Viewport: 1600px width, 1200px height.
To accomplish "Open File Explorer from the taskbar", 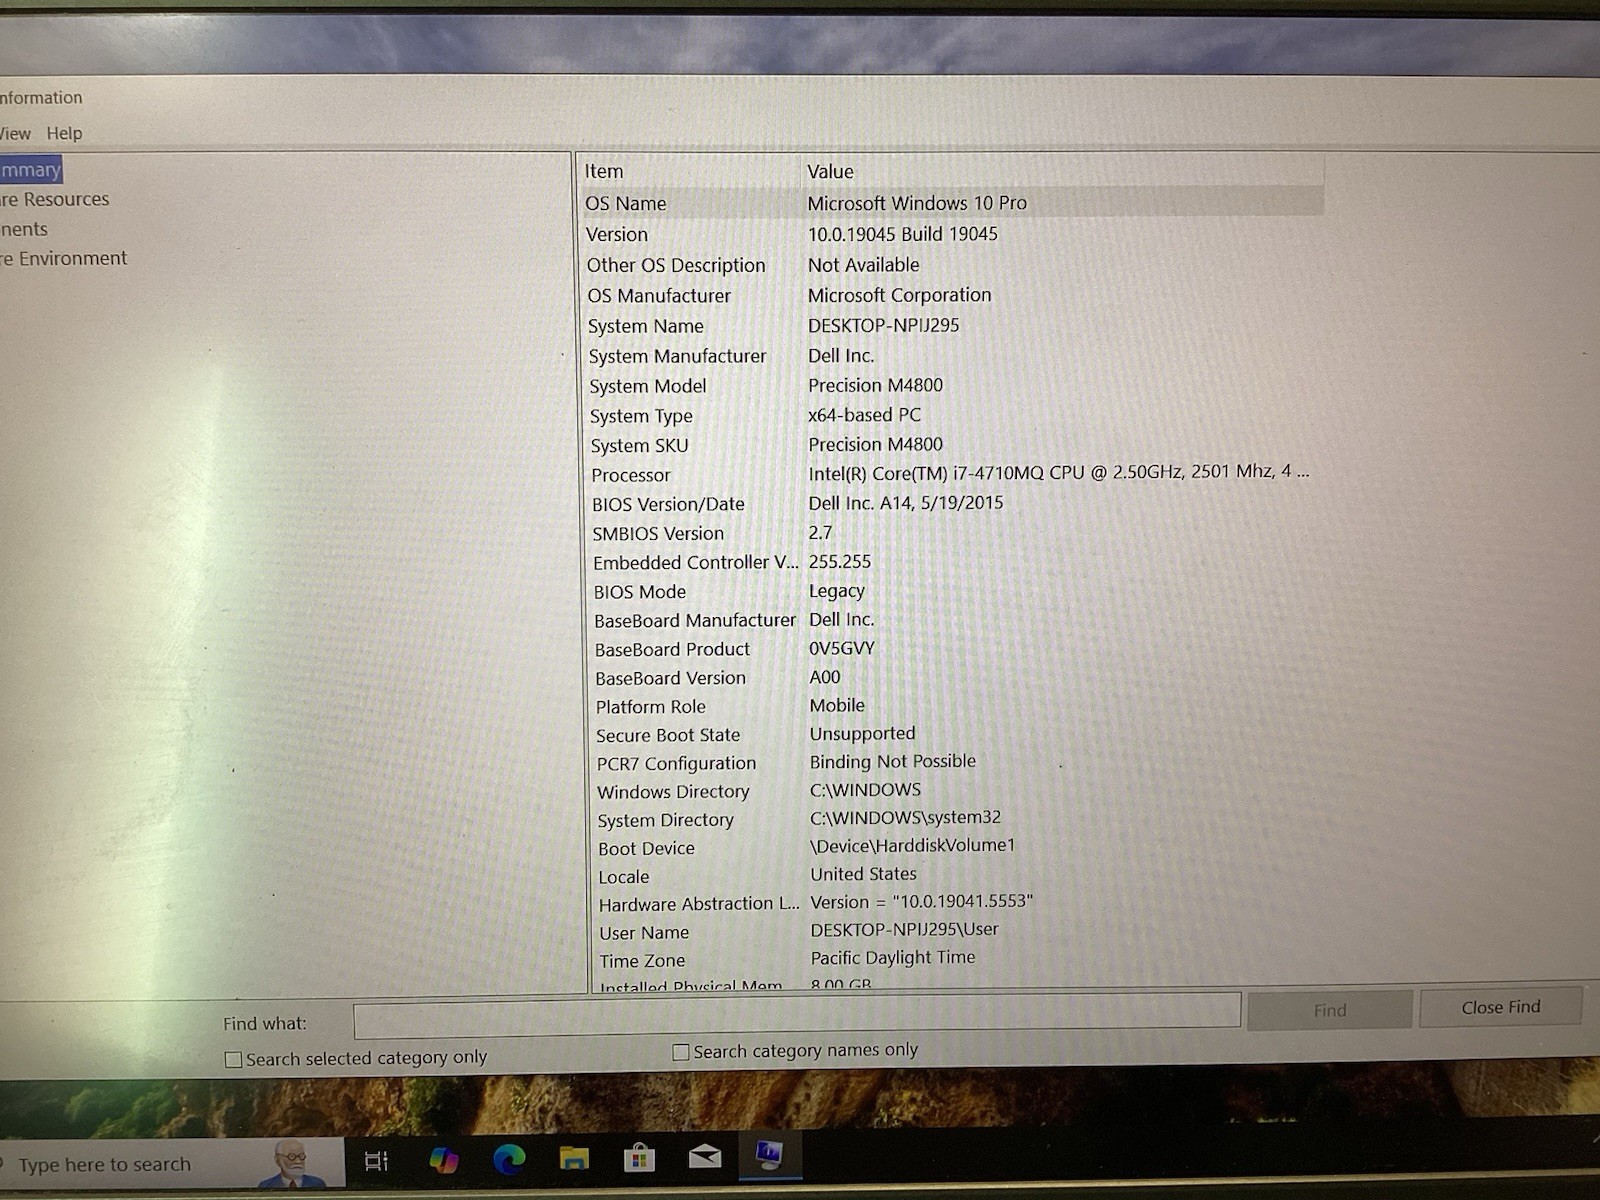I will 574,1158.
